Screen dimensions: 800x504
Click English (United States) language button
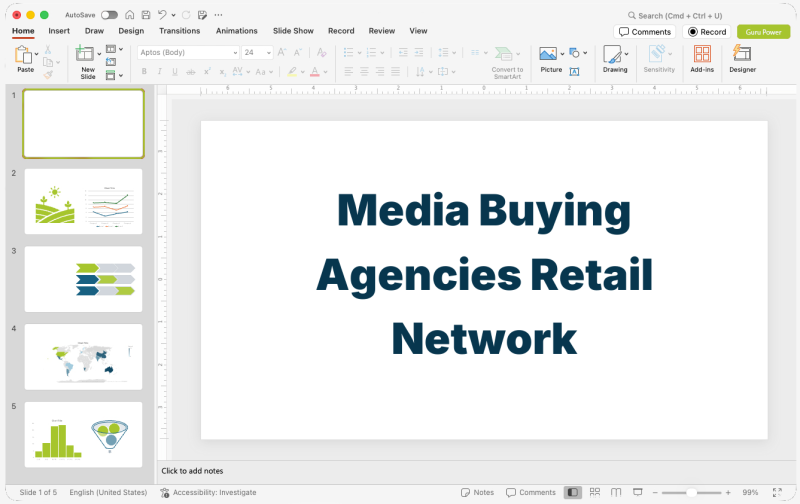click(x=108, y=492)
